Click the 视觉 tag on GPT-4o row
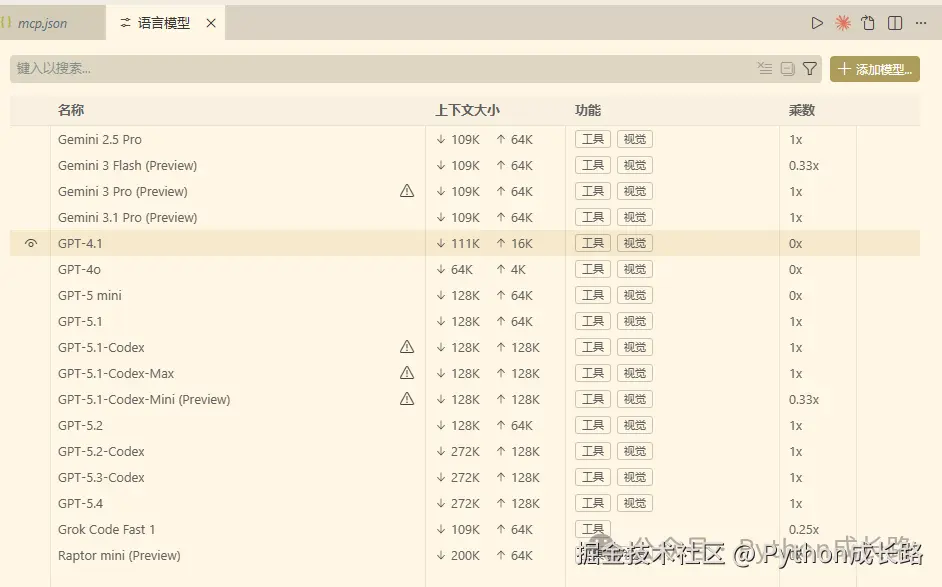The height and width of the screenshot is (587, 942). pos(635,269)
